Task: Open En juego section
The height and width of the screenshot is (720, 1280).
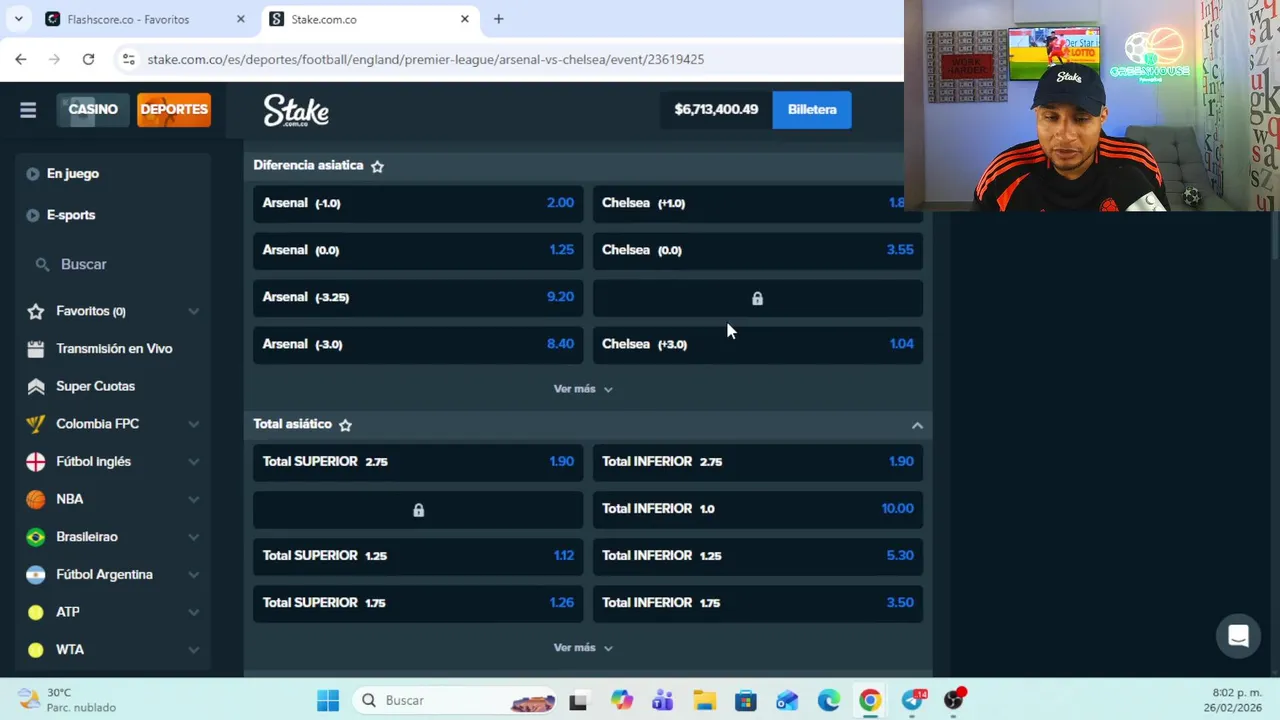Action: [x=73, y=174]
